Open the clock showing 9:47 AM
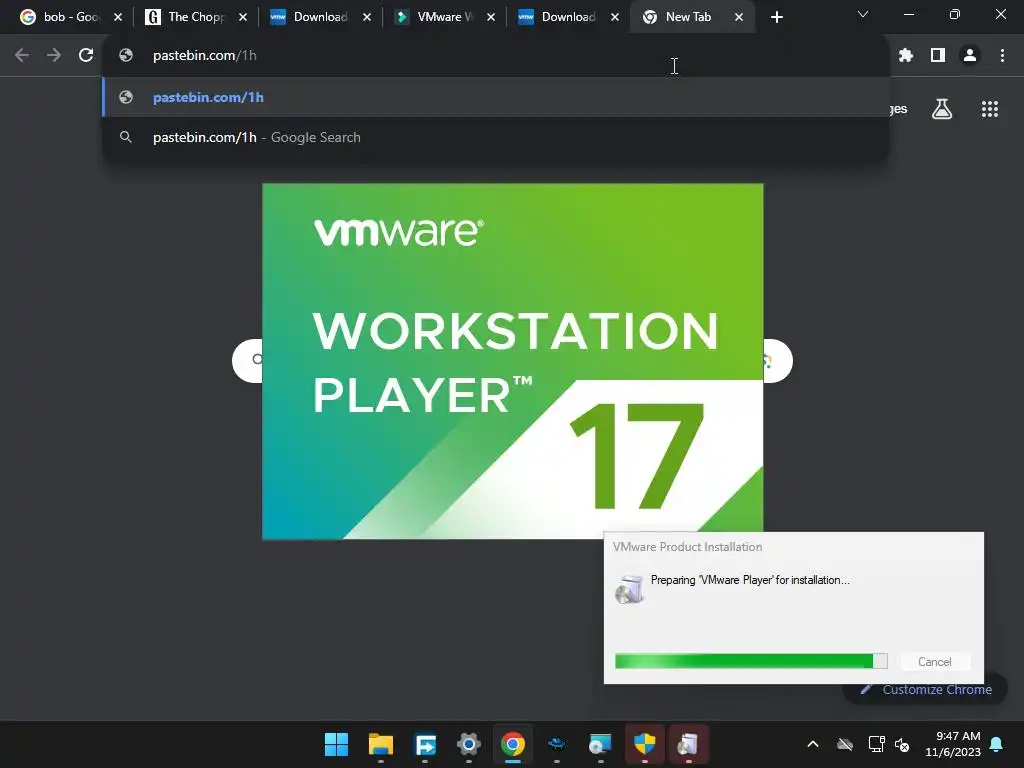The height and width of the screenshot is (768, 1024). tap(953, 744)
